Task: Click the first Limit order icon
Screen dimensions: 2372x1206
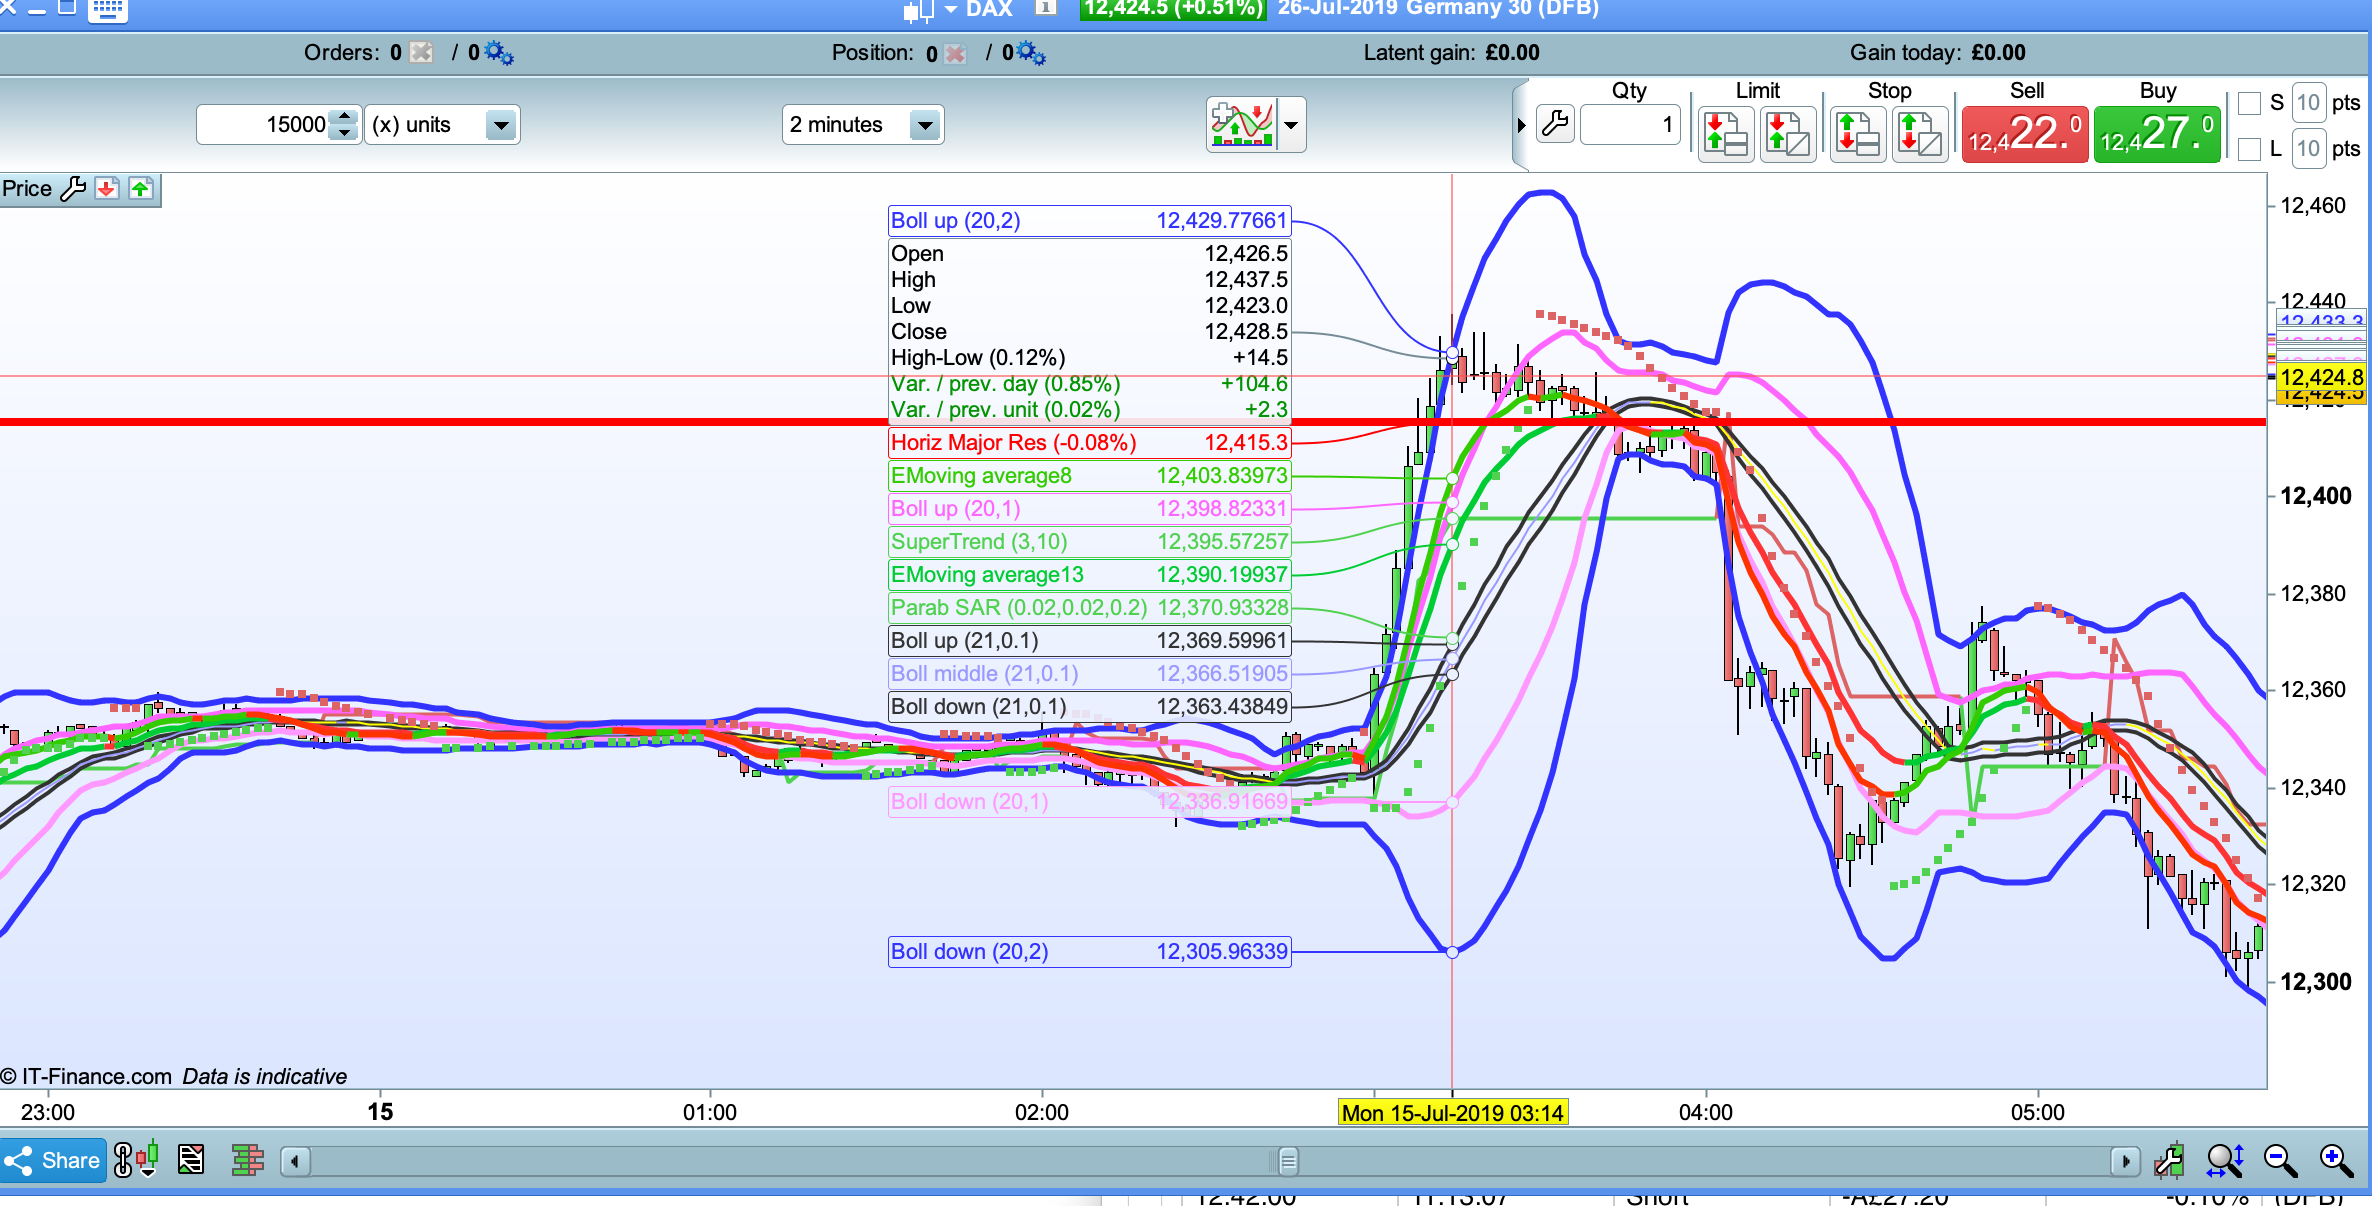Action: click(x=1725, y=133)
